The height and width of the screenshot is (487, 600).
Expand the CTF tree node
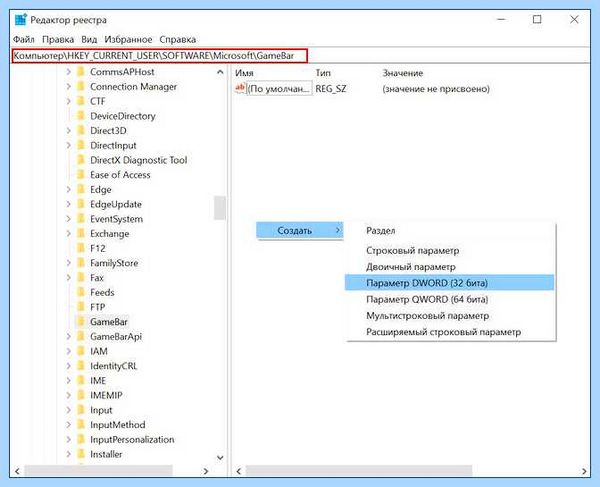point(68,101)
